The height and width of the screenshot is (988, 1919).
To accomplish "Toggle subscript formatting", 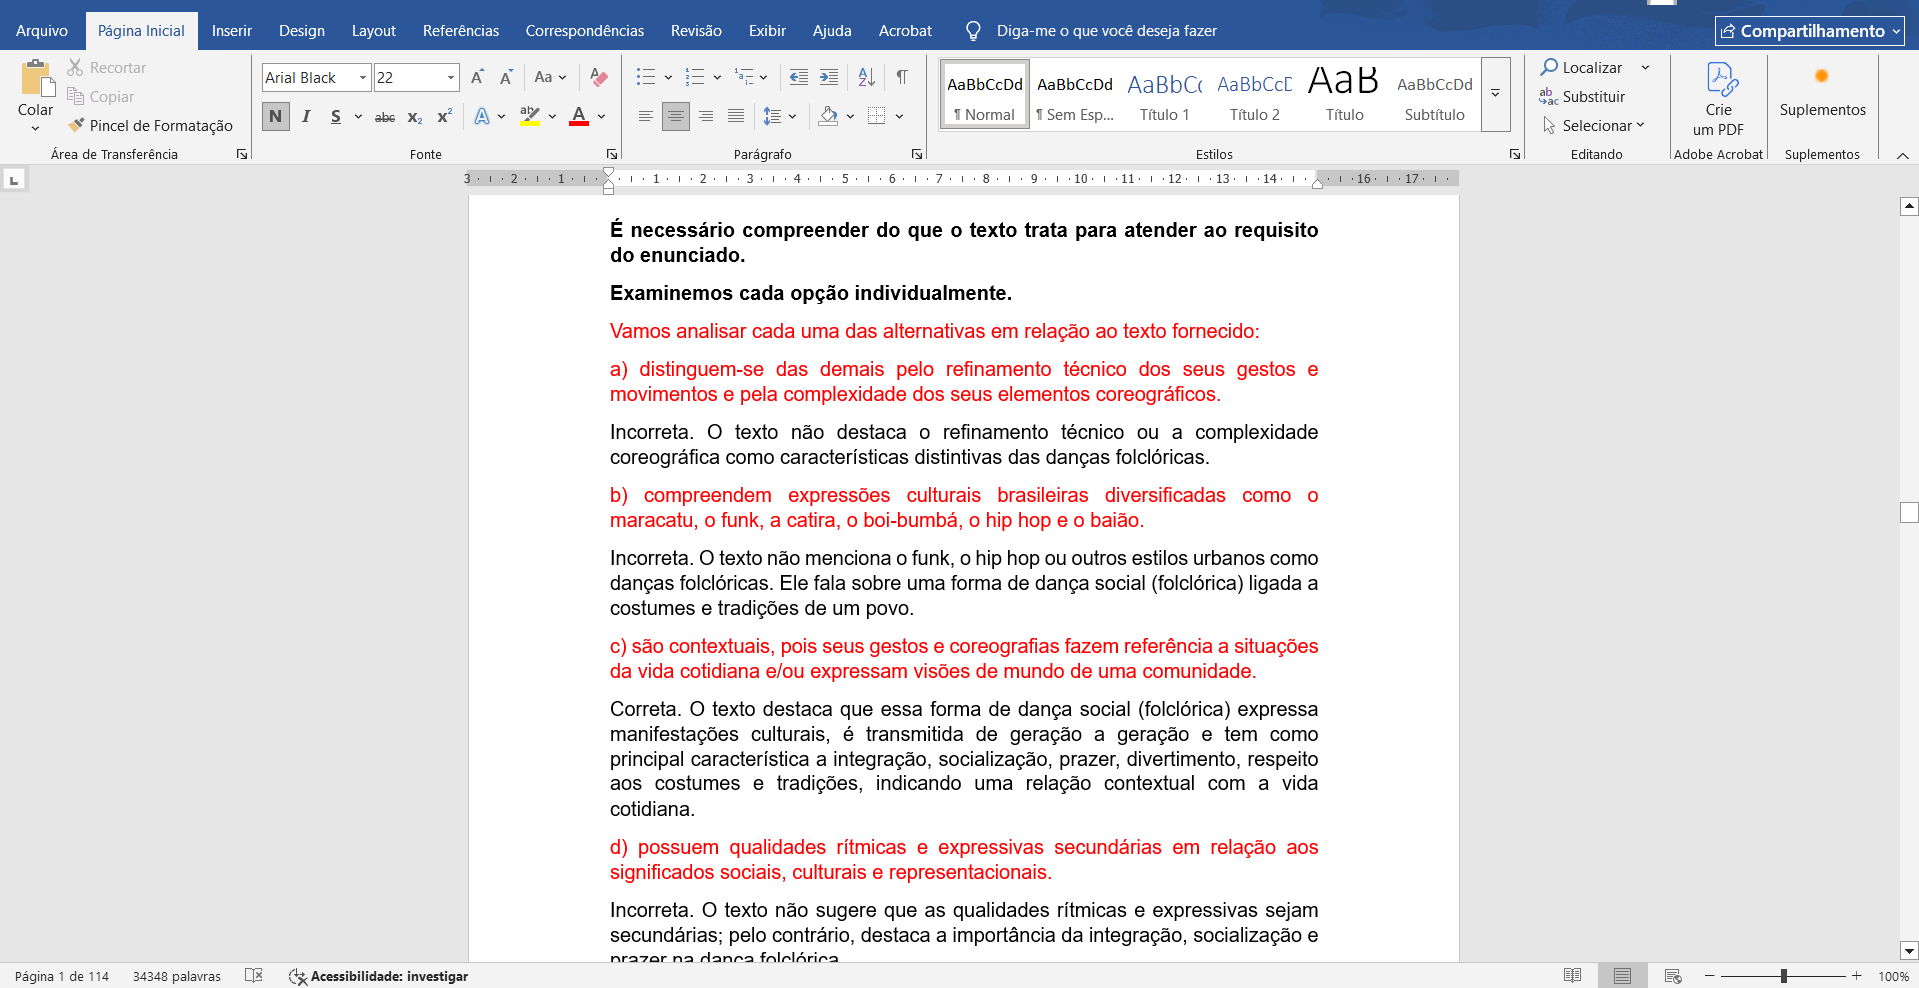I will 415,116.
